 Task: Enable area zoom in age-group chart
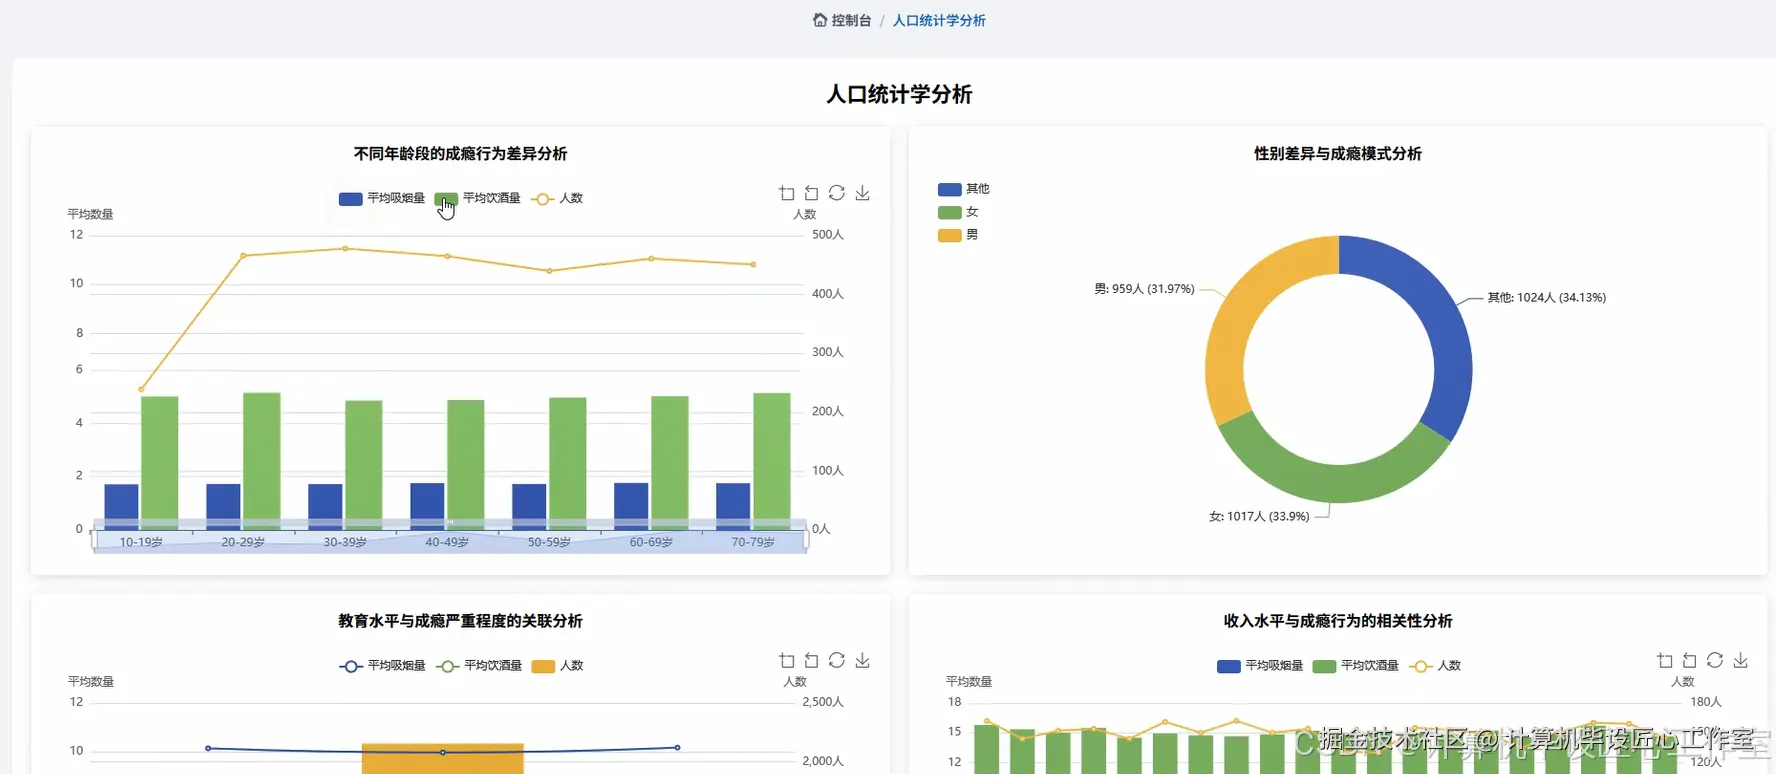pos(787,193)
